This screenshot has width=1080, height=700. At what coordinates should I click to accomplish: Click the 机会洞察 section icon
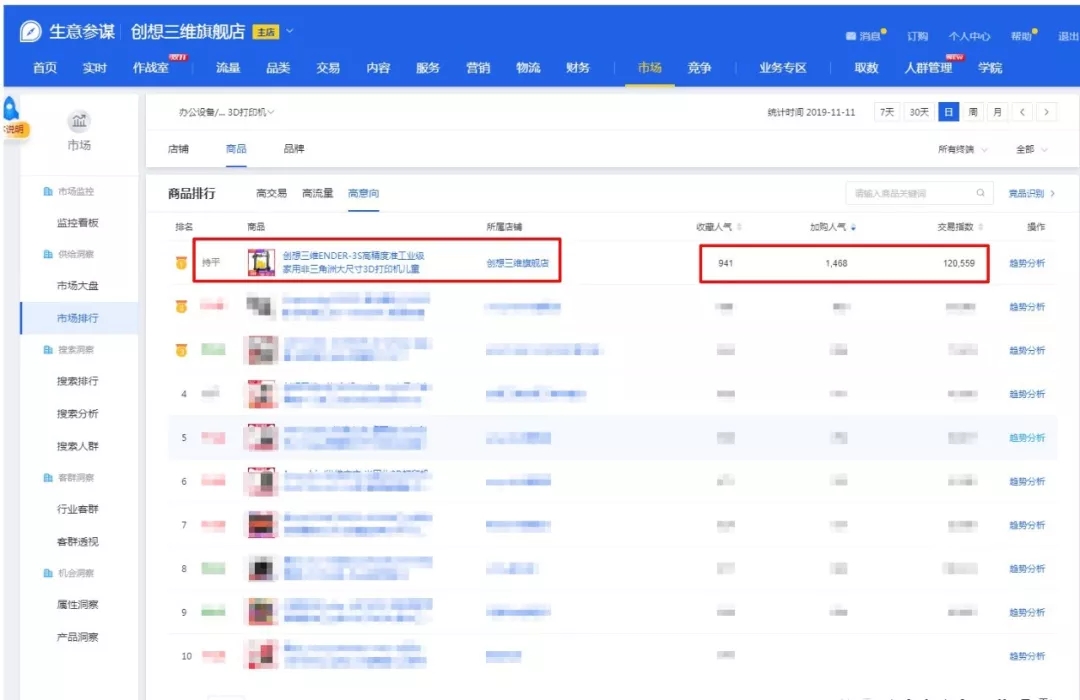[x=48, y=573]
